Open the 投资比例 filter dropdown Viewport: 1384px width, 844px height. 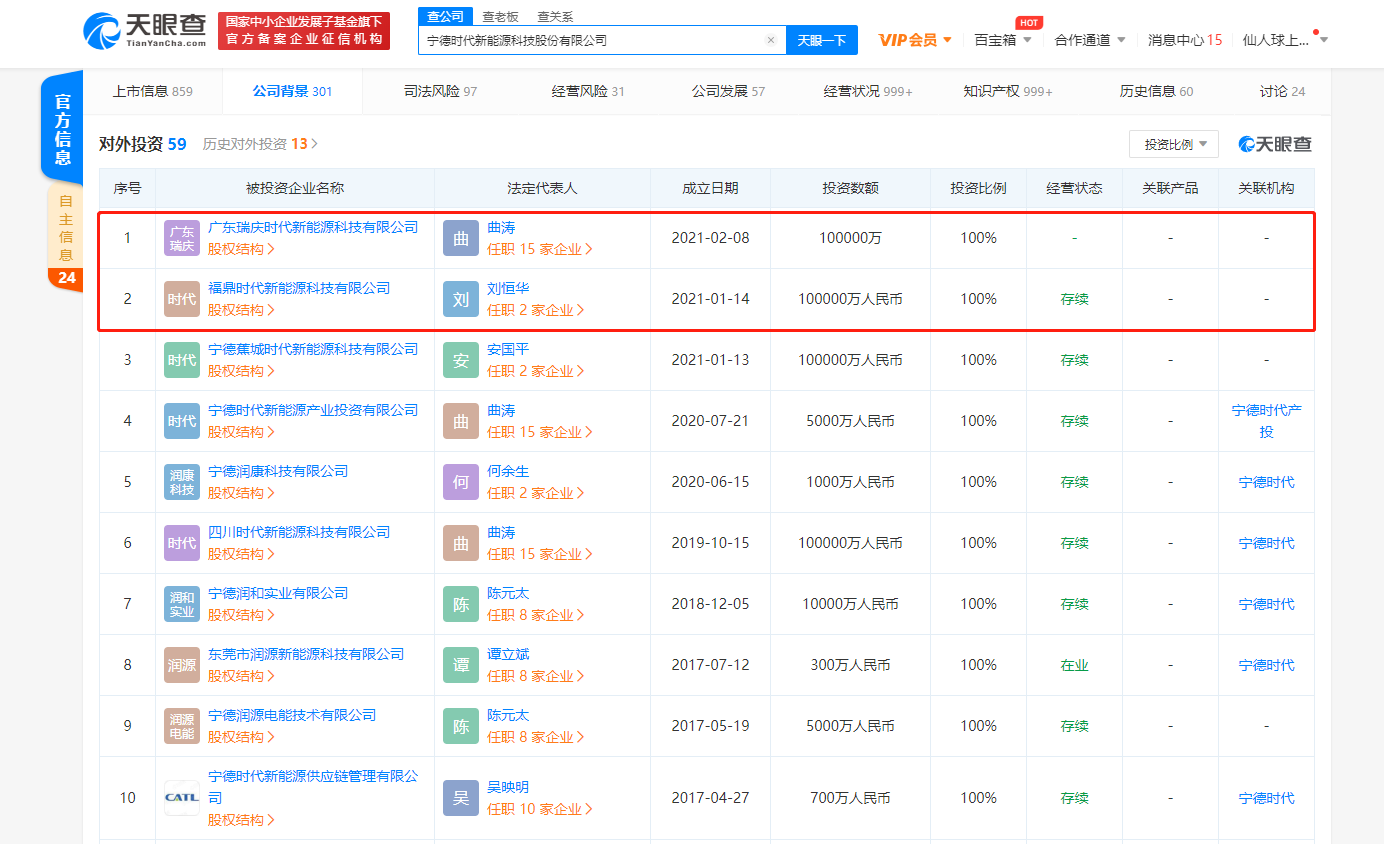click(x=1173, y=144)
